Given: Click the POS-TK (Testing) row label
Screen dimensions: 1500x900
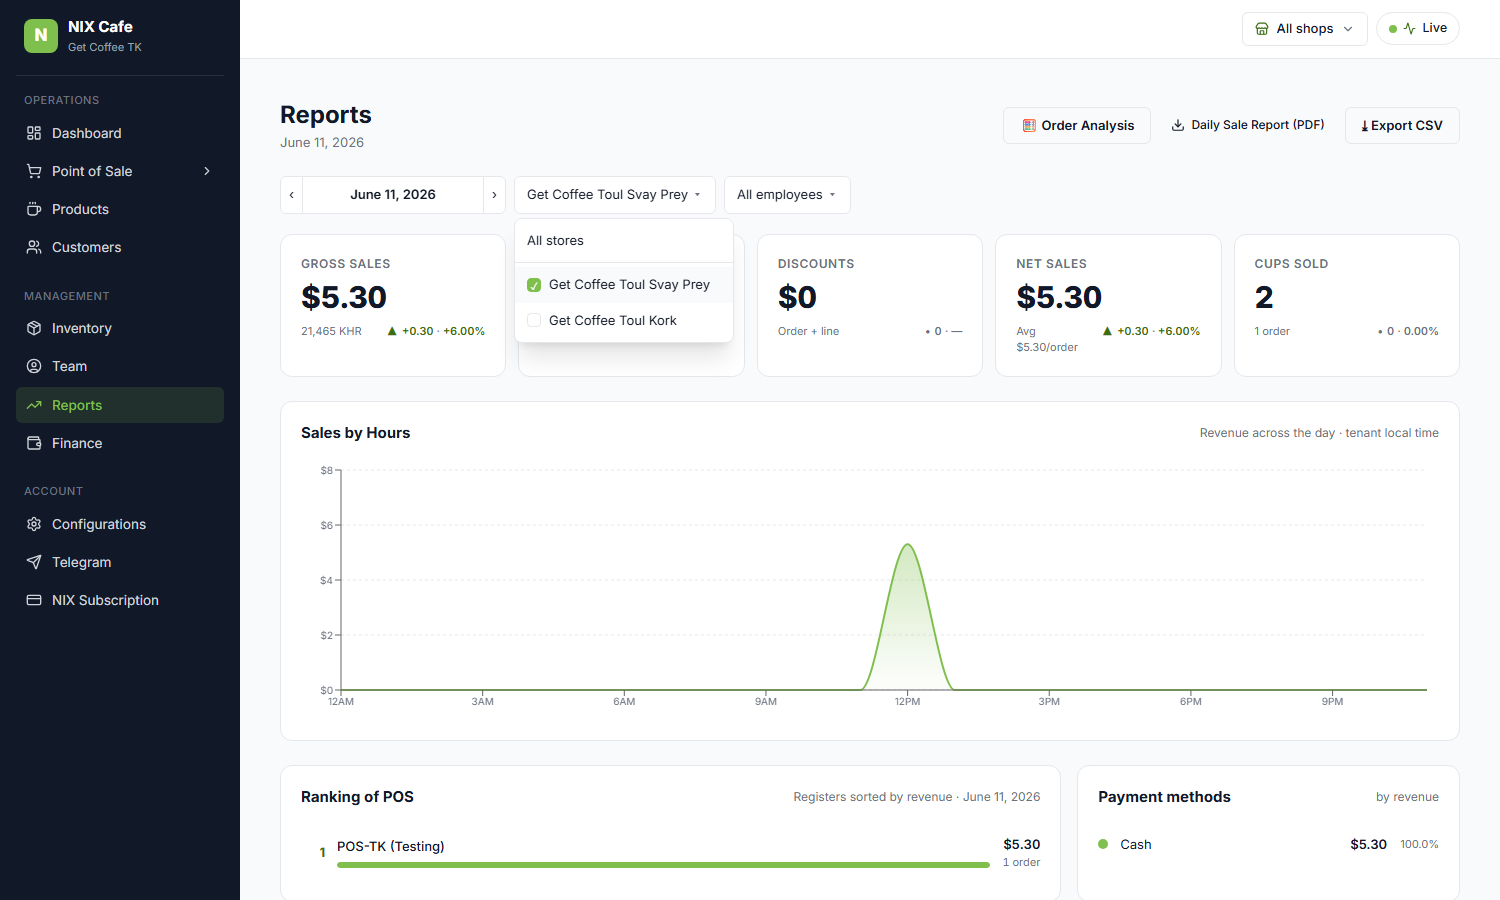Looking at the screenshot, I should pyautogui.click(x=391, y=846).
